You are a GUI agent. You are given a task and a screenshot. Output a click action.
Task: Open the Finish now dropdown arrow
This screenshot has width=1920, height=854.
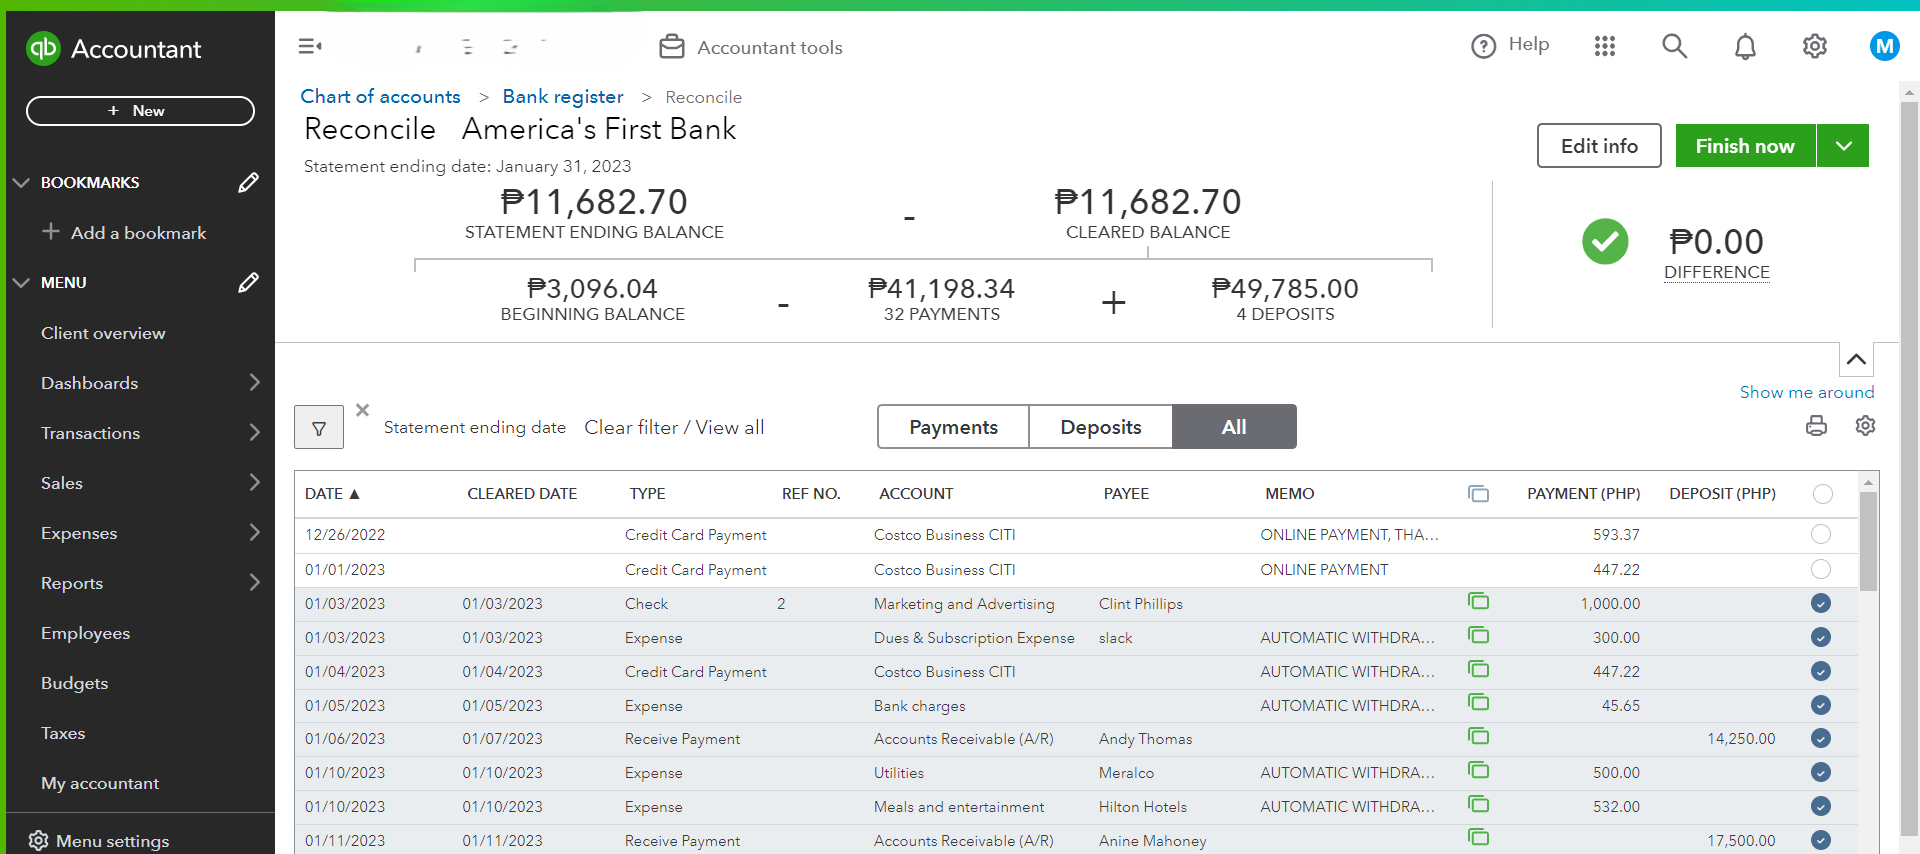(1843, 146)
